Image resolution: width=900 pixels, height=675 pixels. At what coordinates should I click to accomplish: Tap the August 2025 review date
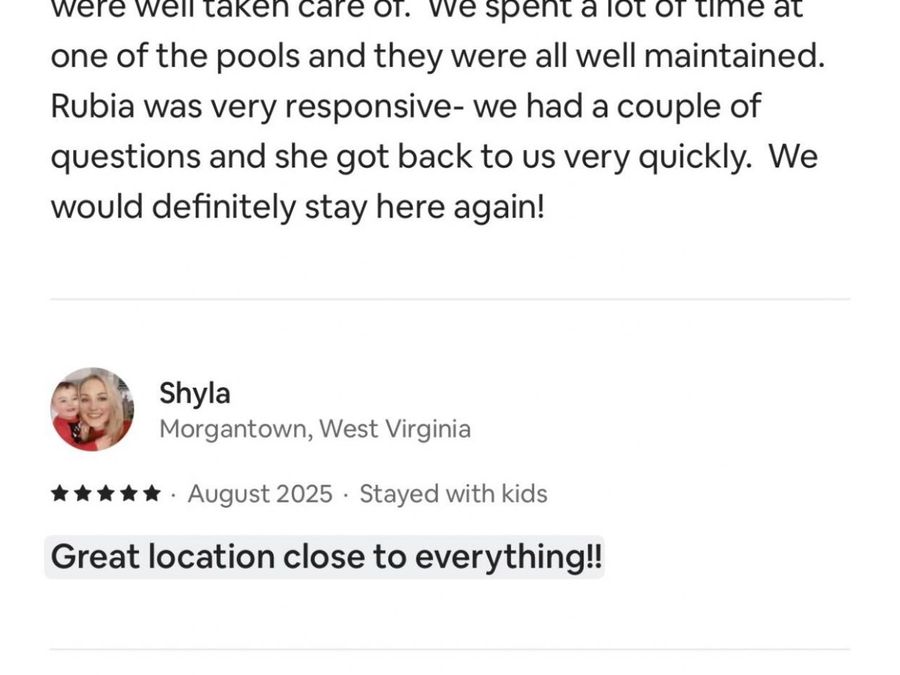[260, 494]
